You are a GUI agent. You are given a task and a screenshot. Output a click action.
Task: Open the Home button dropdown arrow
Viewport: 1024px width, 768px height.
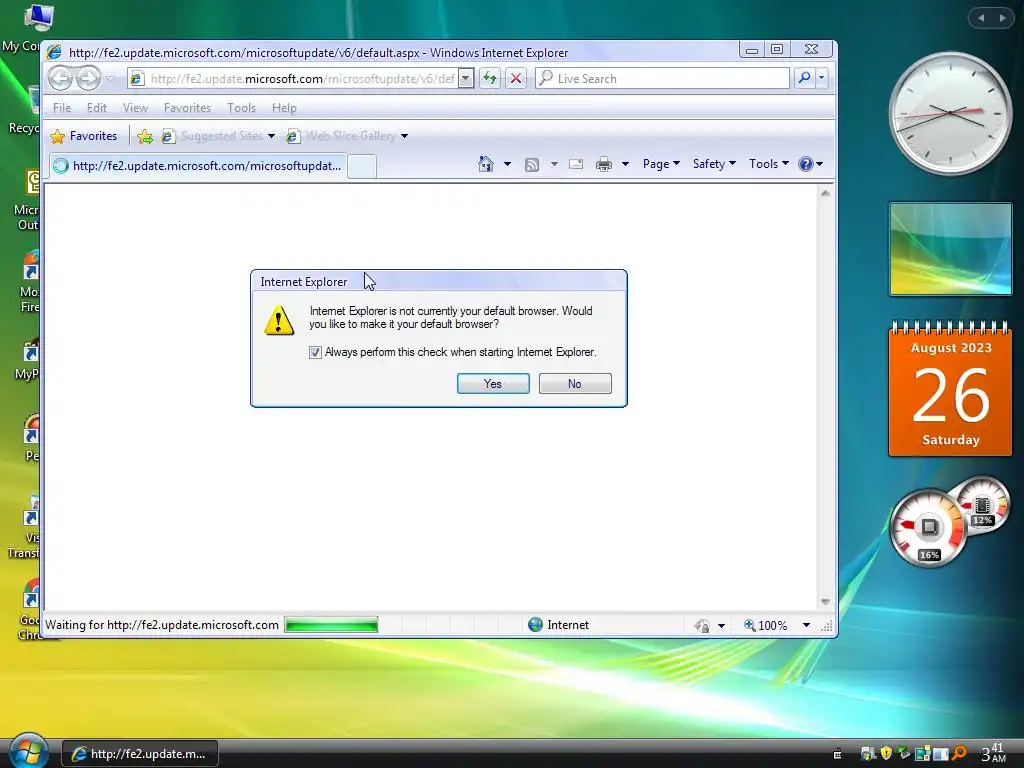click(x=507, y=164)
